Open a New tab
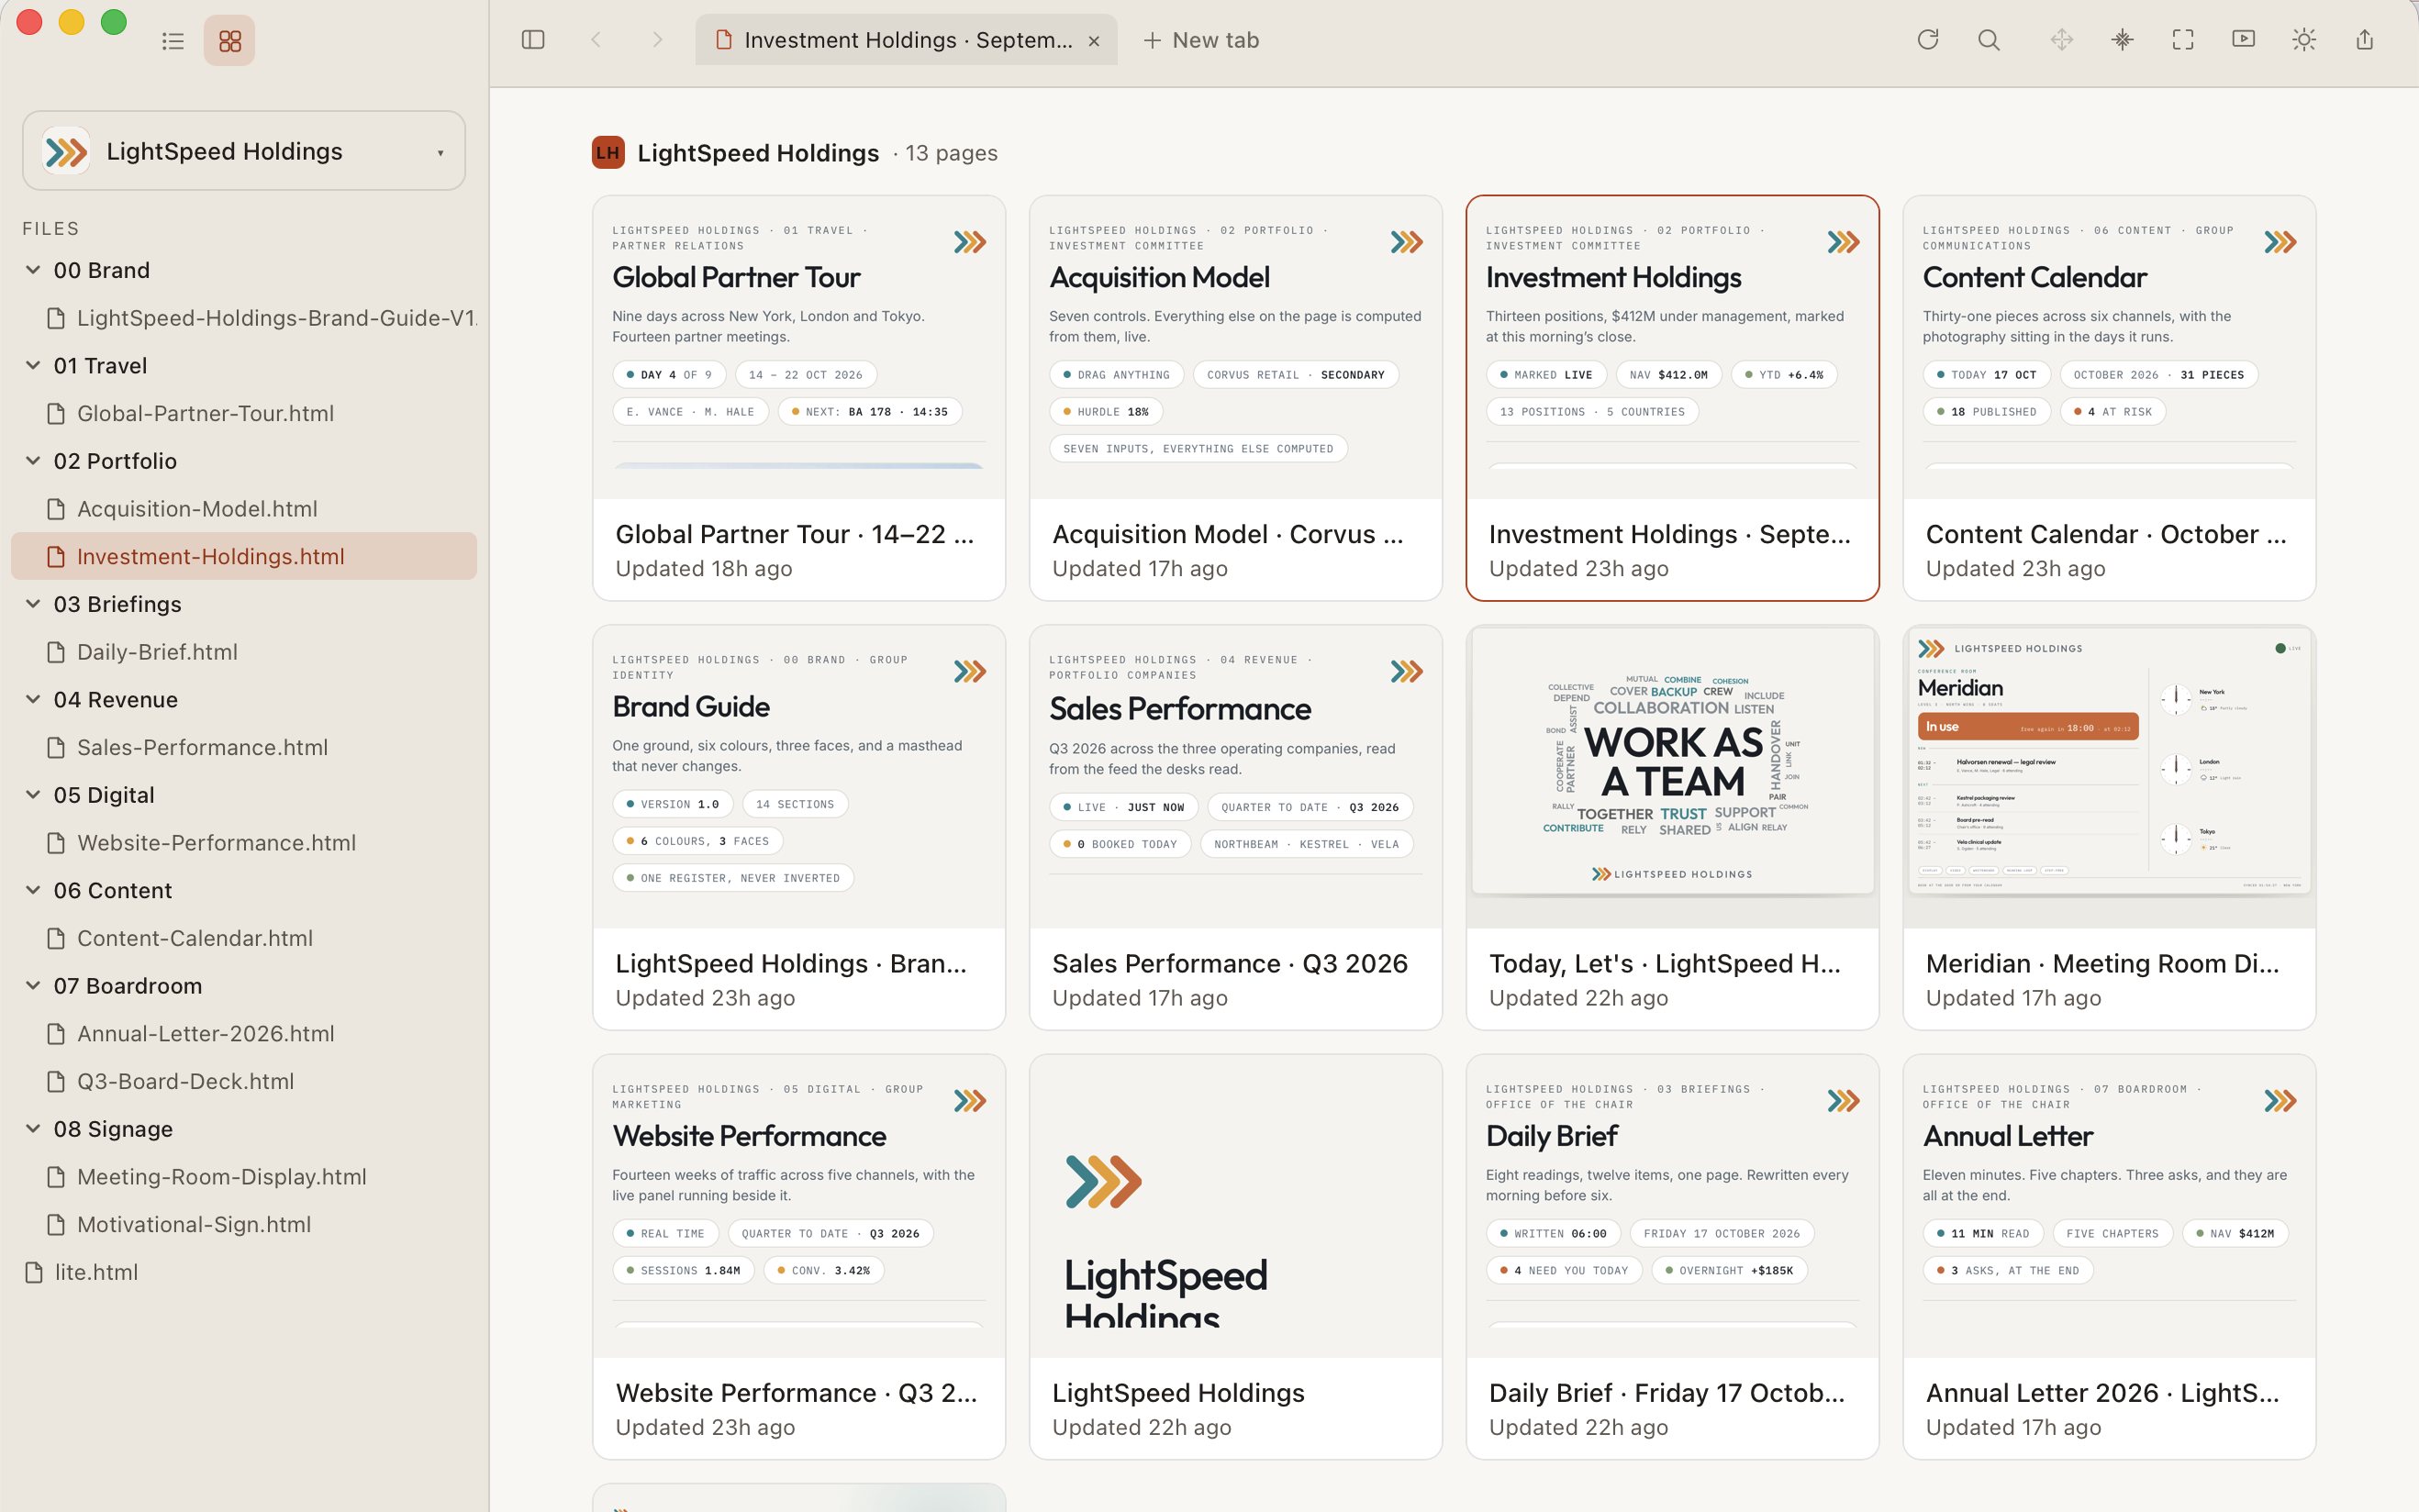This screenshot has width=2419, height=1512. coord(1201,40)
